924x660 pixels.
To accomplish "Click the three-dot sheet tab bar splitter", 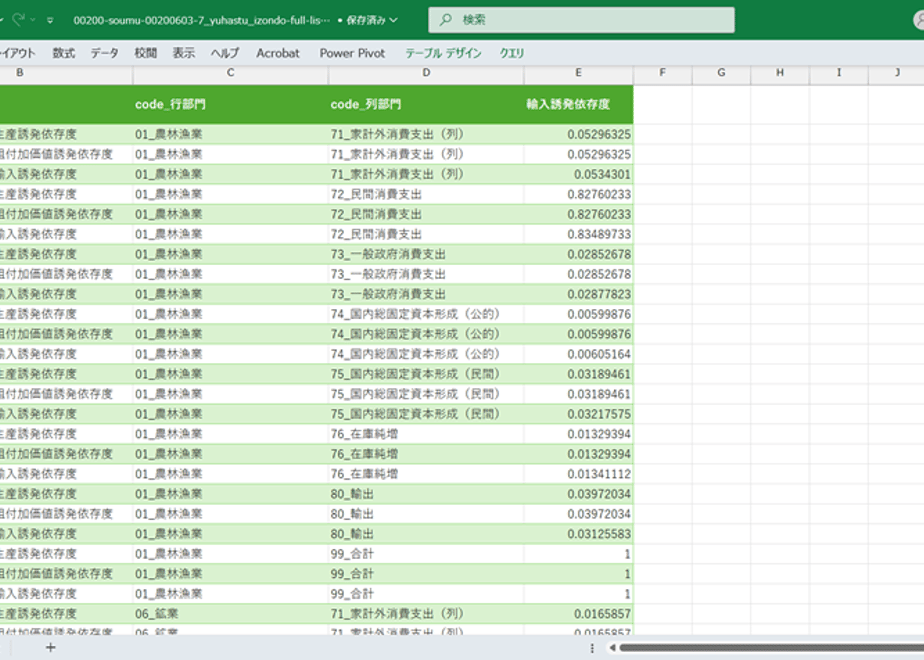I will click(x=592, y=648).
